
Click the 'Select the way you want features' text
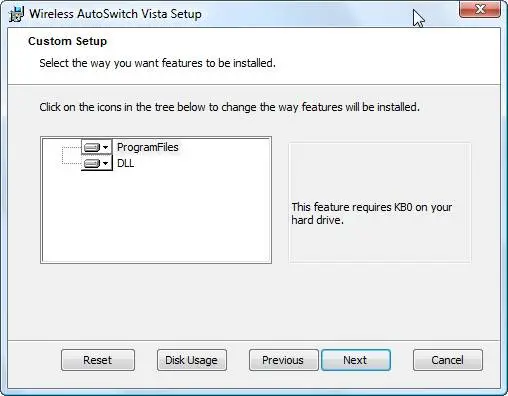point(157,63)
